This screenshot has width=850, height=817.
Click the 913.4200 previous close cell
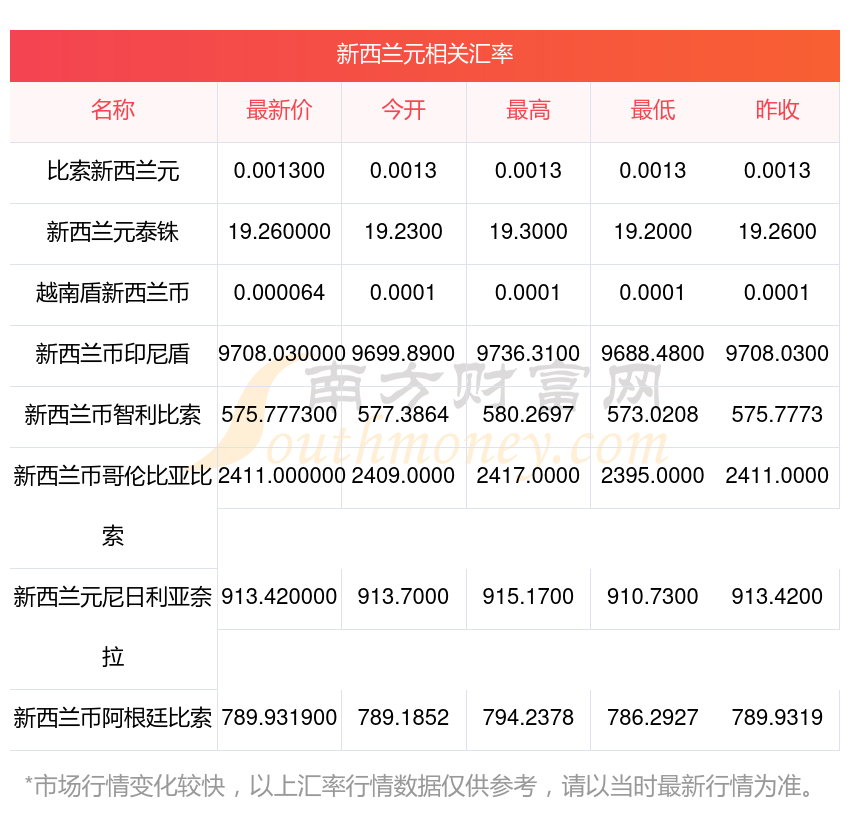coord(777,596)
